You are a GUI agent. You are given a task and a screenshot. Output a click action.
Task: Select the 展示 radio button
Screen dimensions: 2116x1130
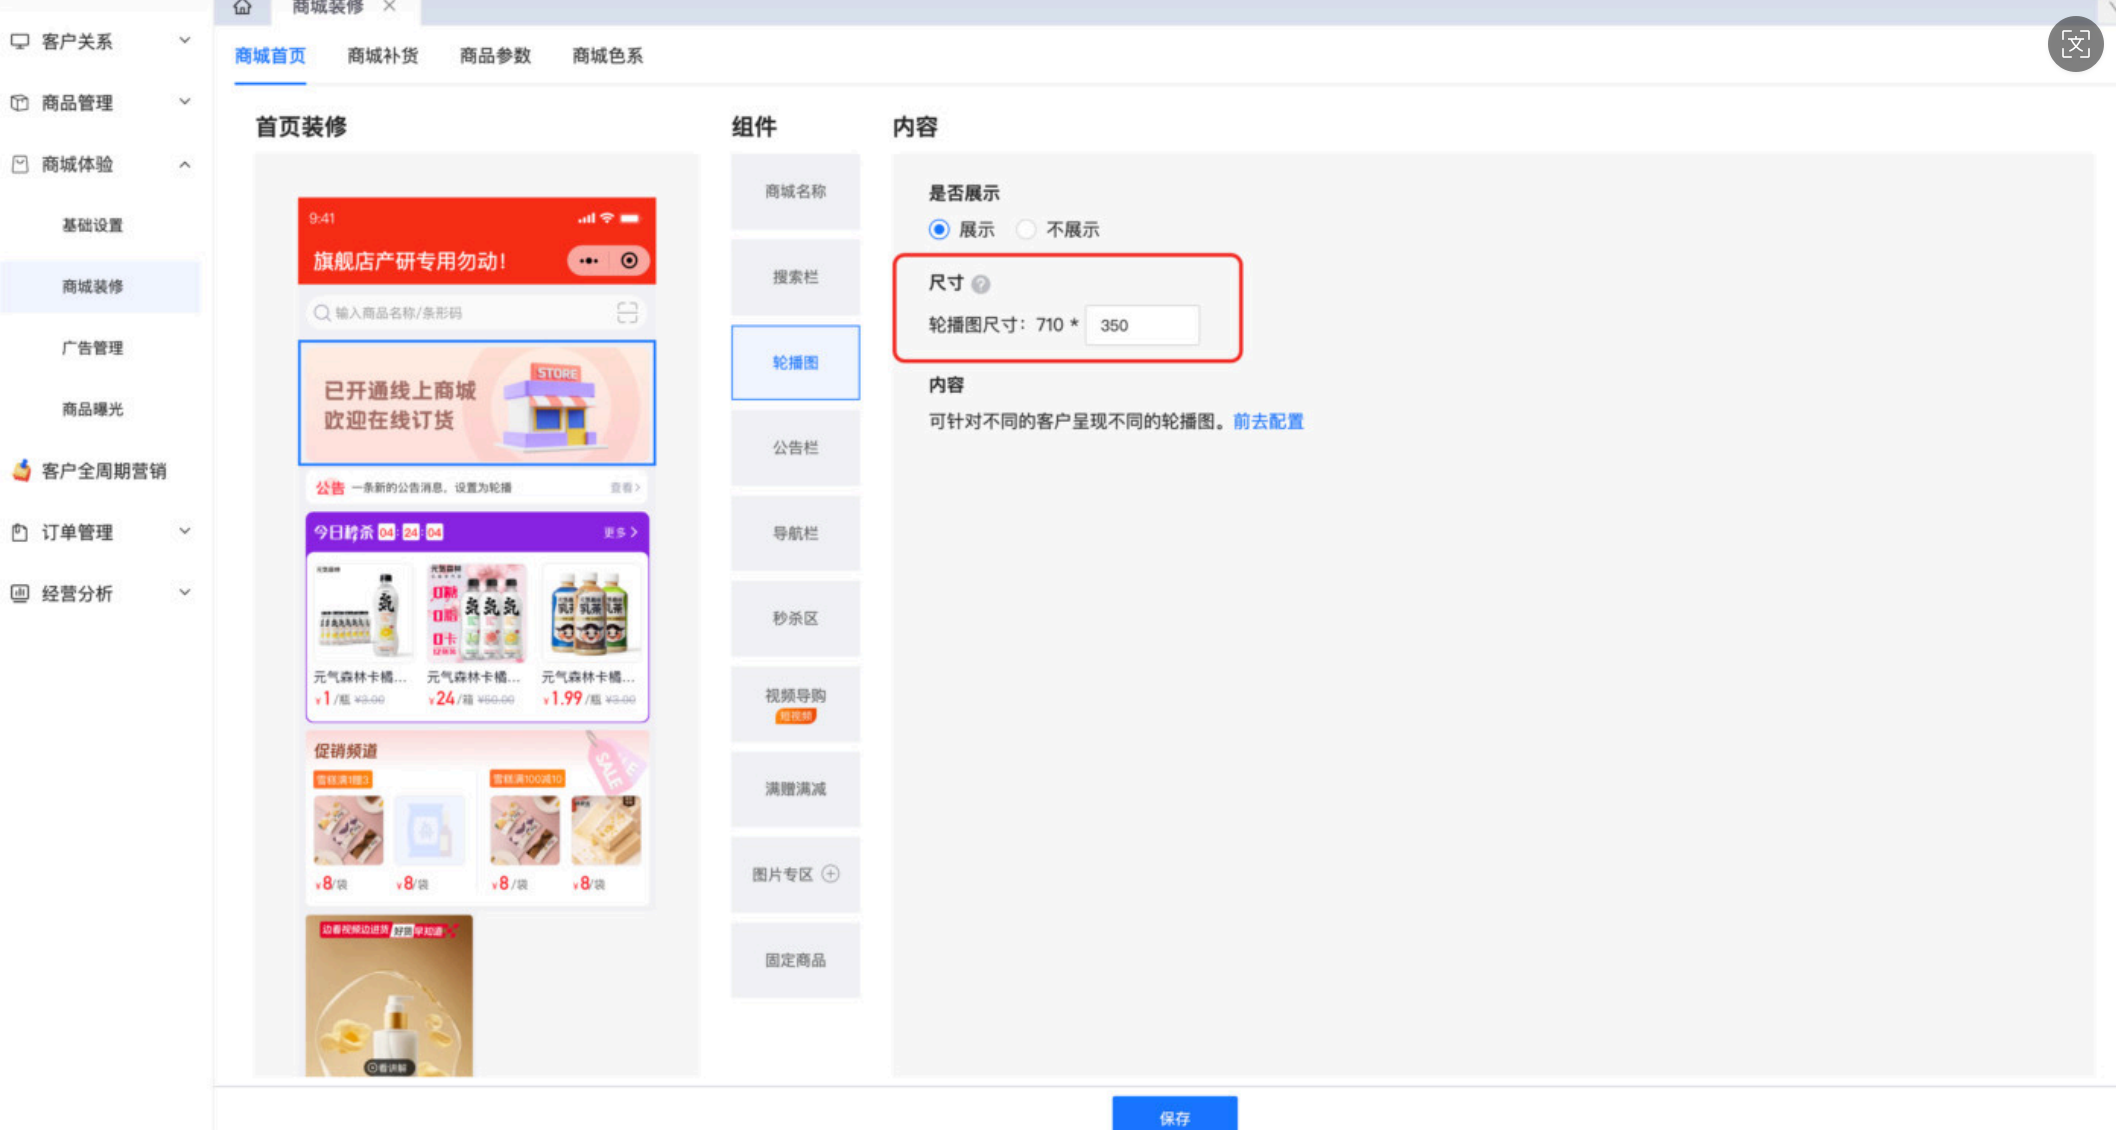click(939, 230)
